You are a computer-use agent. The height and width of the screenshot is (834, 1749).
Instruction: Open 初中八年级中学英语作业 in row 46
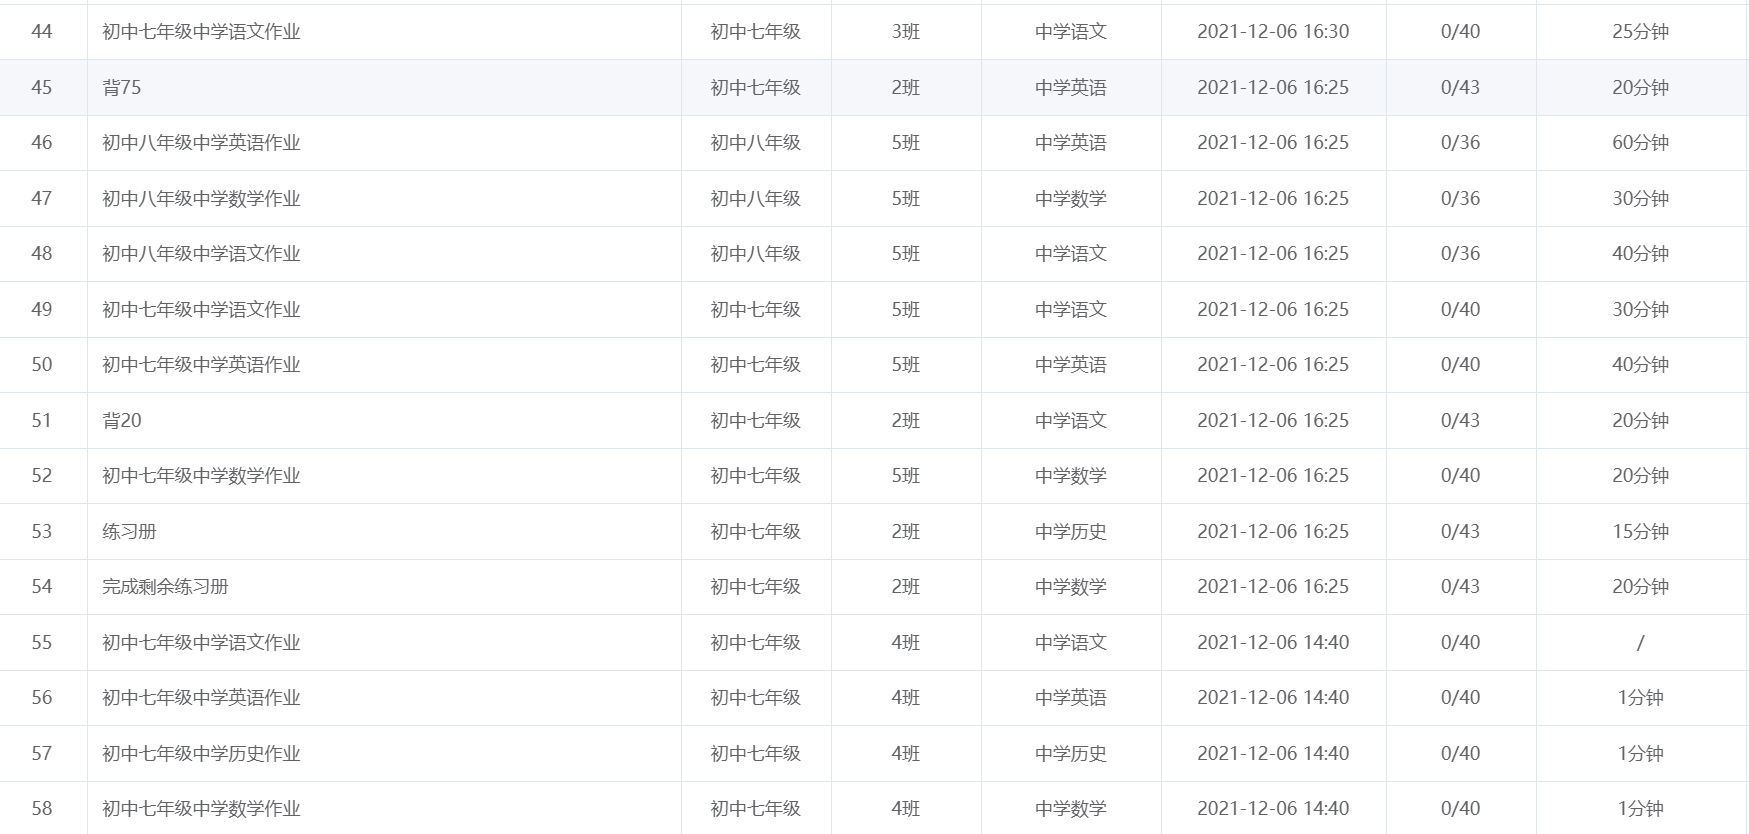click(201, 143)
